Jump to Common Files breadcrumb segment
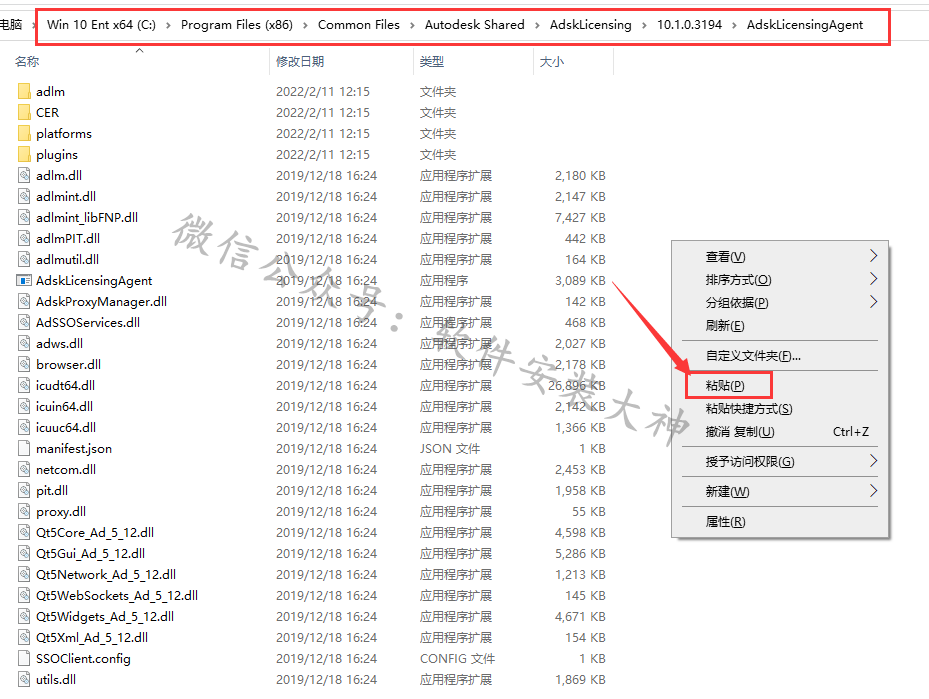Image resolution: width=929 pixels, height=699 pixels. [x=358, y=25]
